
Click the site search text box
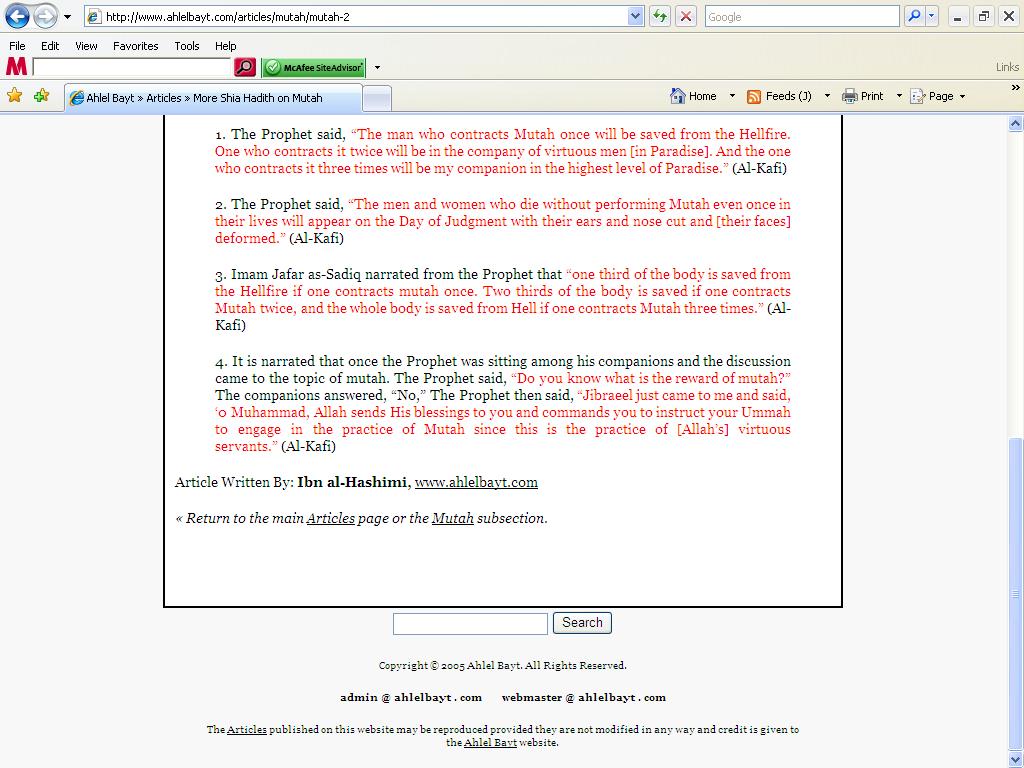pyautogui.click(x=470, y=624)
